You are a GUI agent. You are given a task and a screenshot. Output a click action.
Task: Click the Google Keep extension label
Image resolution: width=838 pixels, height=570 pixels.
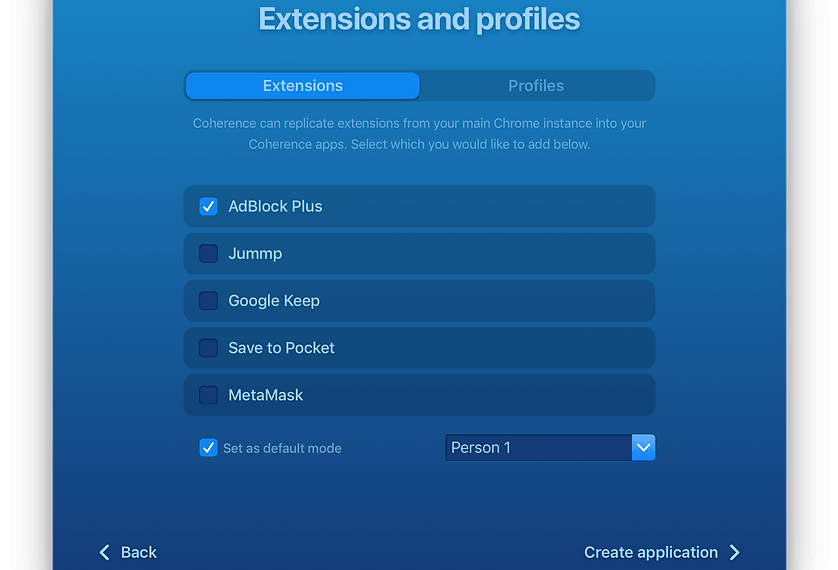[274, 300]
